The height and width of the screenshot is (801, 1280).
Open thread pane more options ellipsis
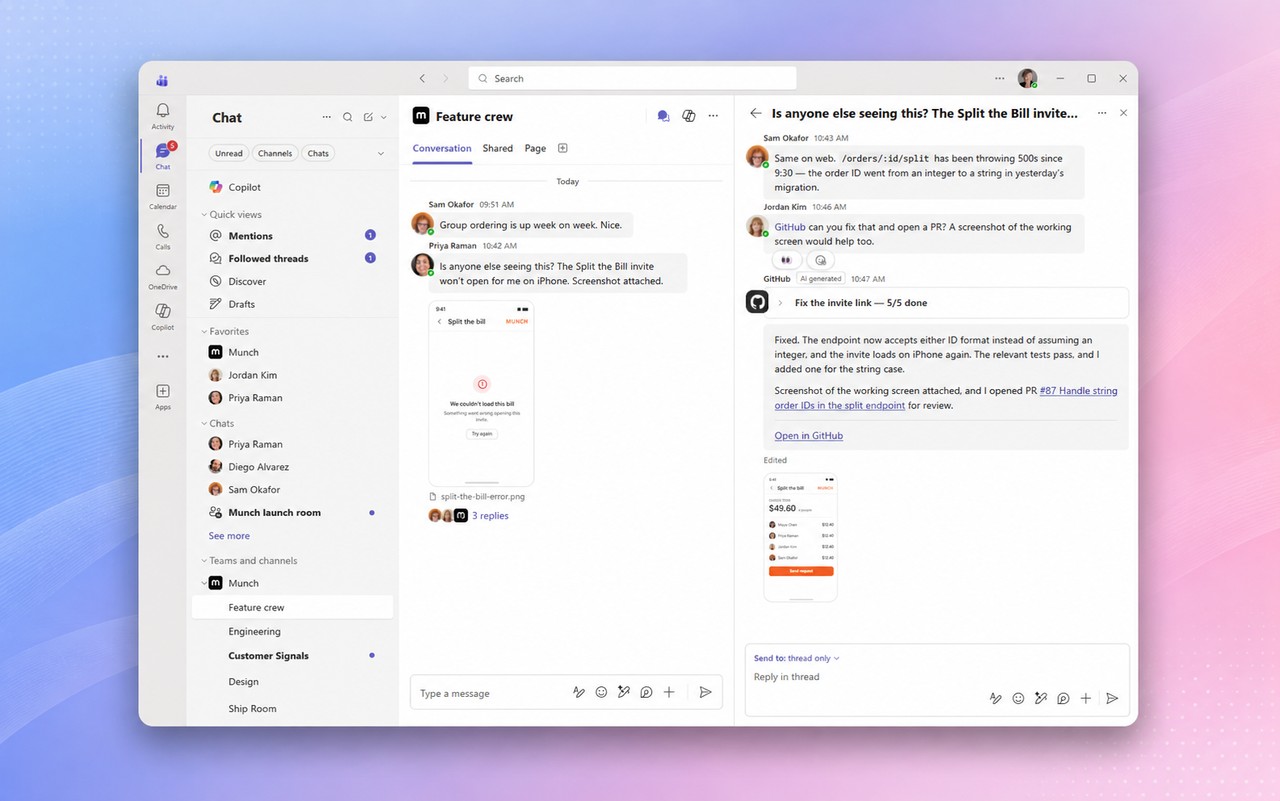pos(1102,113)
